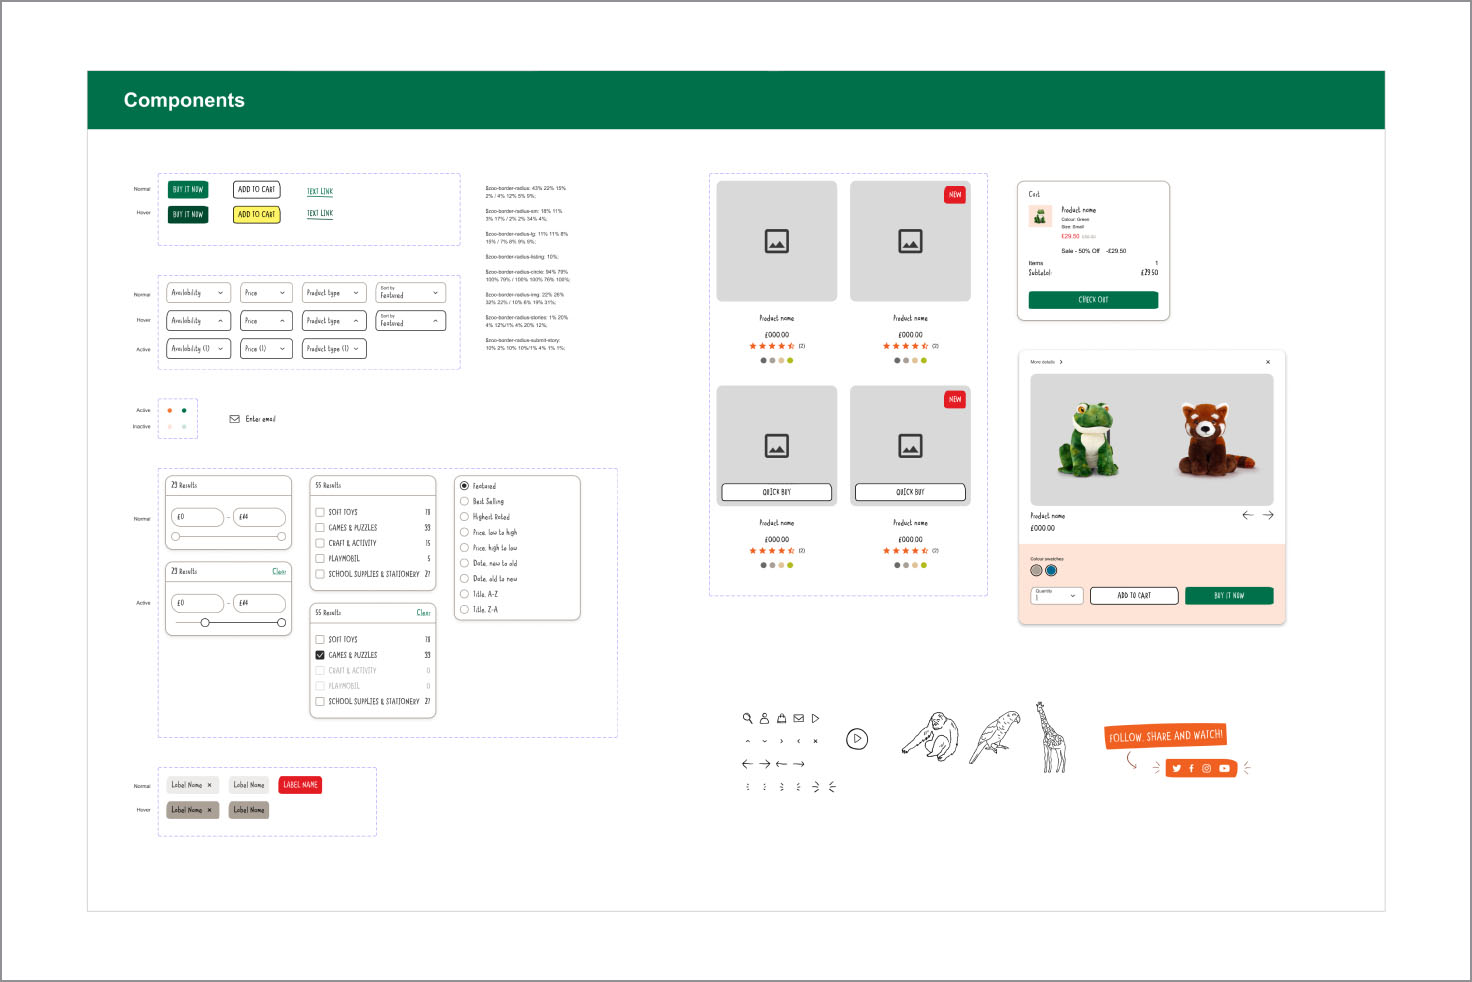Select the blue colour swatch
The image size is (1472, 982).
pyautogui.click(x=1051, y=570)
